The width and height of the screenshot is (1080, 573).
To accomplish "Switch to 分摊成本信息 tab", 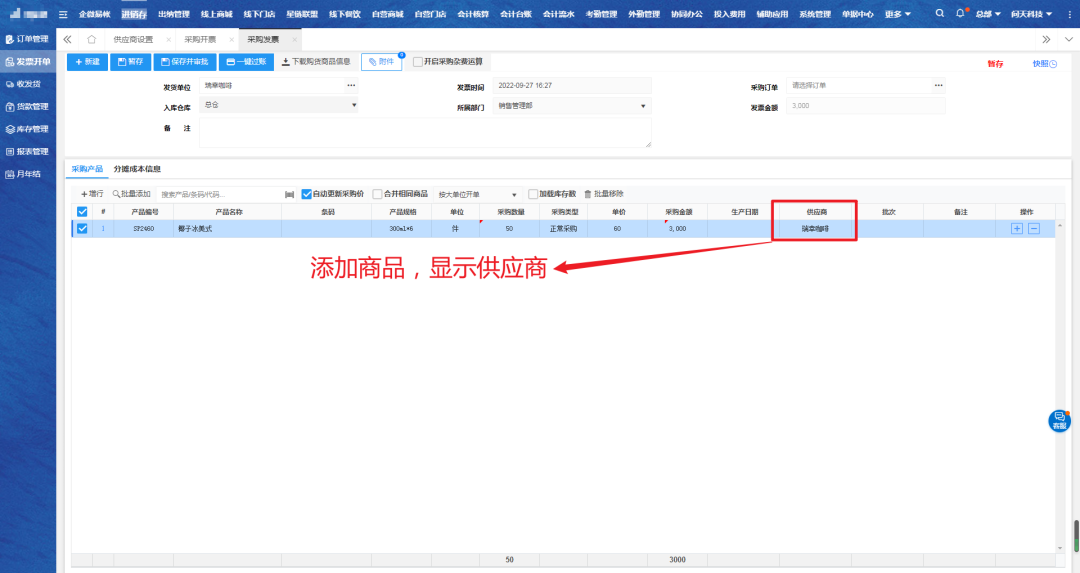I will (137, 169).
